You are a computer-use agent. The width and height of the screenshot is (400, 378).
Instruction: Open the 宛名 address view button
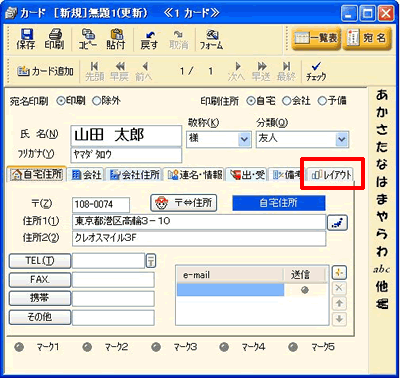point(366,39)
